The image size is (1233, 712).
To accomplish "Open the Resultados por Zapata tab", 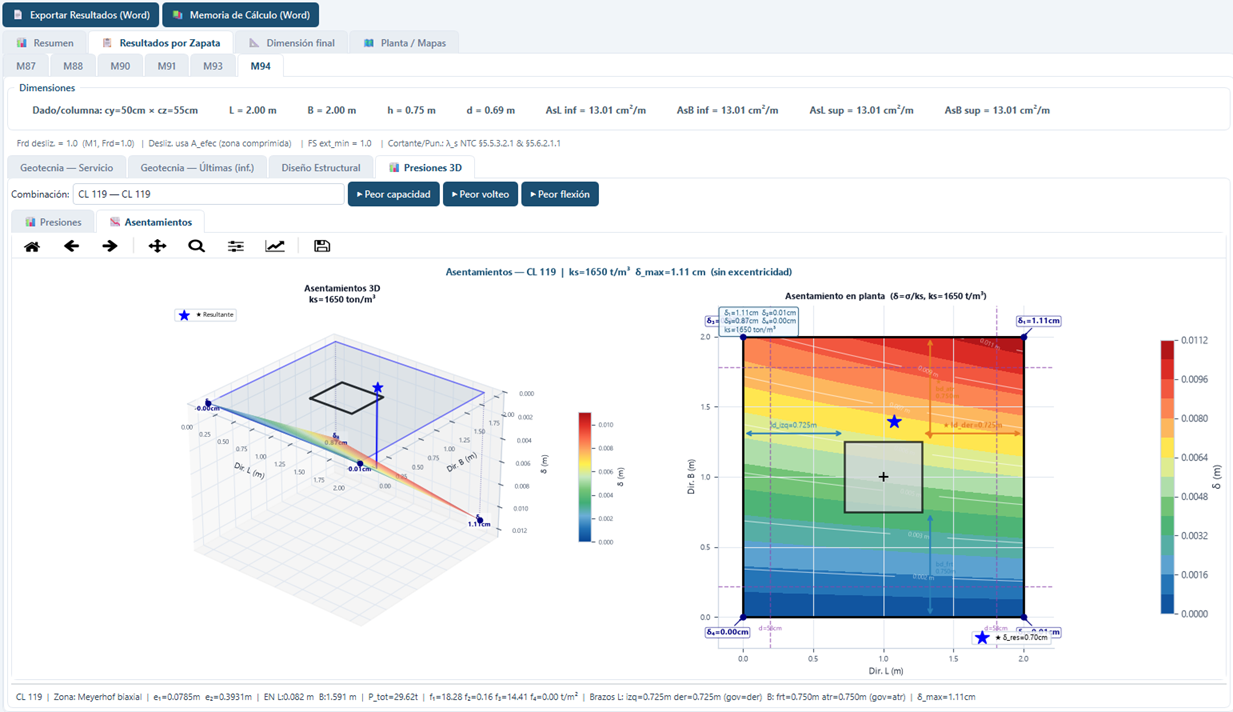I will click(161, 43).
